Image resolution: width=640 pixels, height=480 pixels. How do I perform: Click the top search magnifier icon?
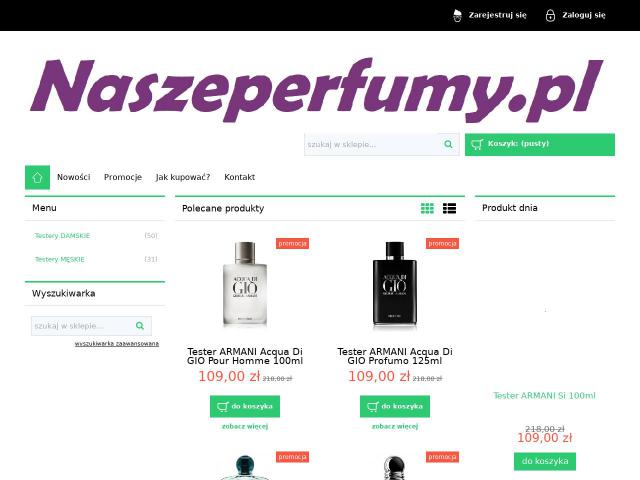click(448, 144)
